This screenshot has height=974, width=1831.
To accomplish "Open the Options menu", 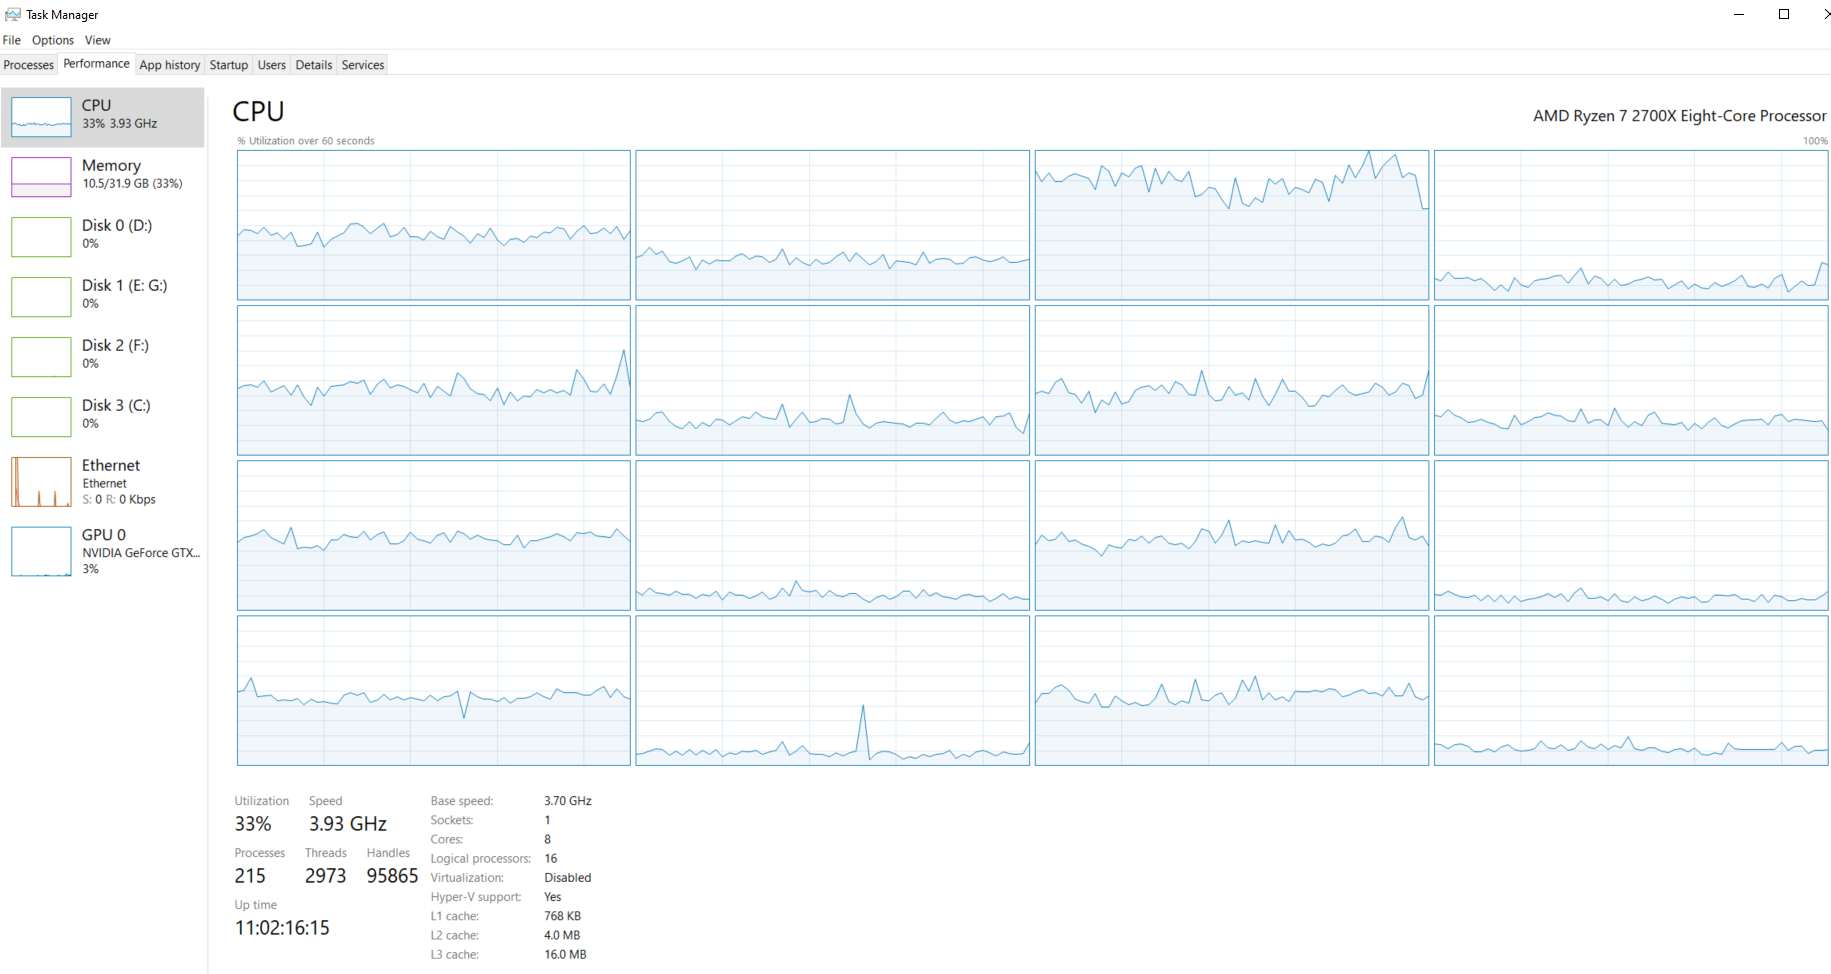I will [x=53, y=40].
